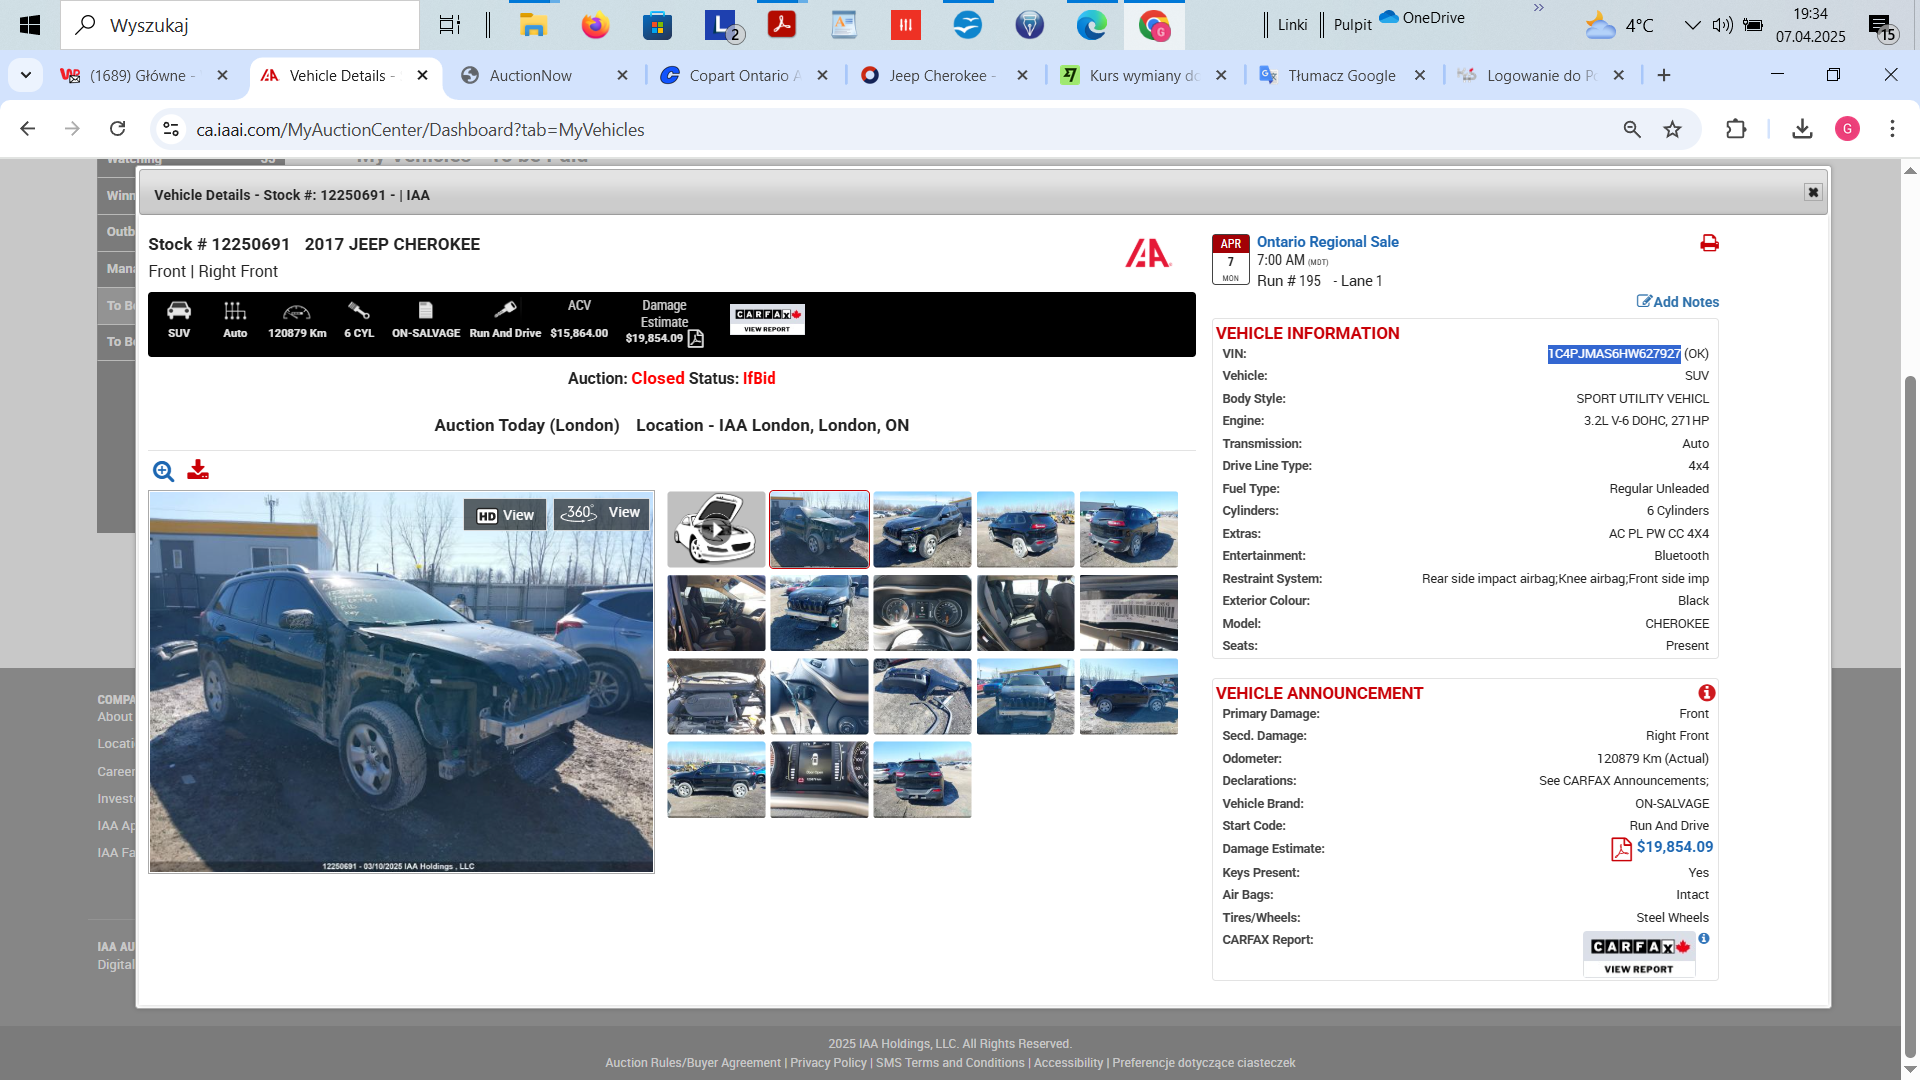The image size is (1920, 1080).
Task: Click the Wyszukaj taskbar search box
Action: (240, 25)
